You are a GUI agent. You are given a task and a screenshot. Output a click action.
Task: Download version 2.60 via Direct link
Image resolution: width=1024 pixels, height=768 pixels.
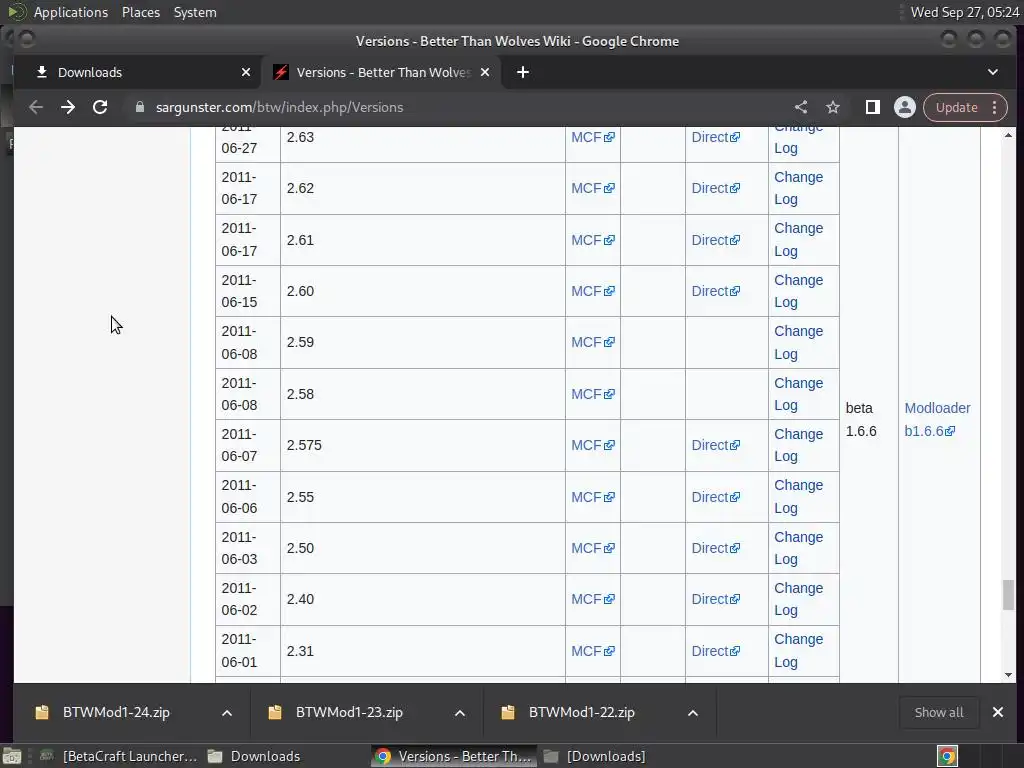coord(715,291)
